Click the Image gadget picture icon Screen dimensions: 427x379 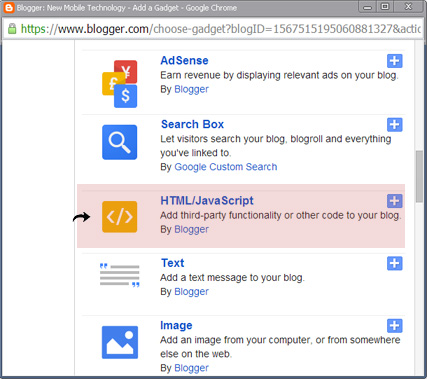[120, 342]
